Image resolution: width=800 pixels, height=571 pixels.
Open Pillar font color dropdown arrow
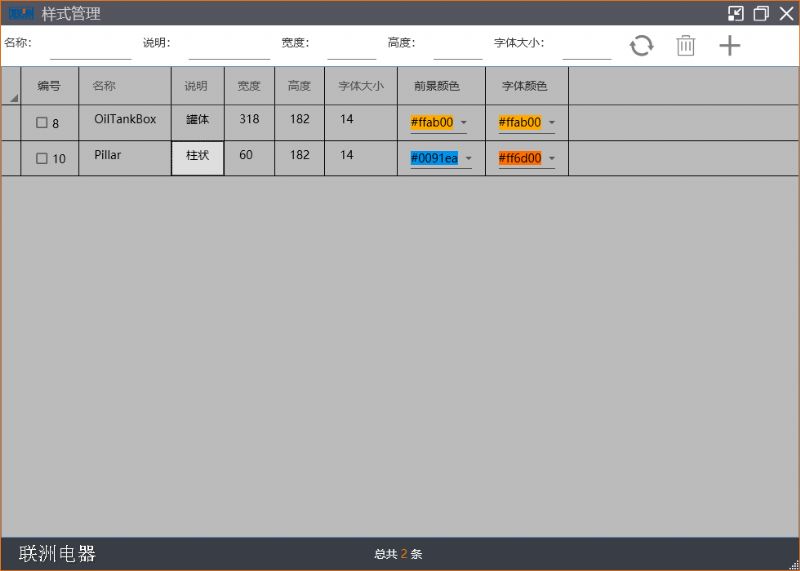click(x=551, y=158)
